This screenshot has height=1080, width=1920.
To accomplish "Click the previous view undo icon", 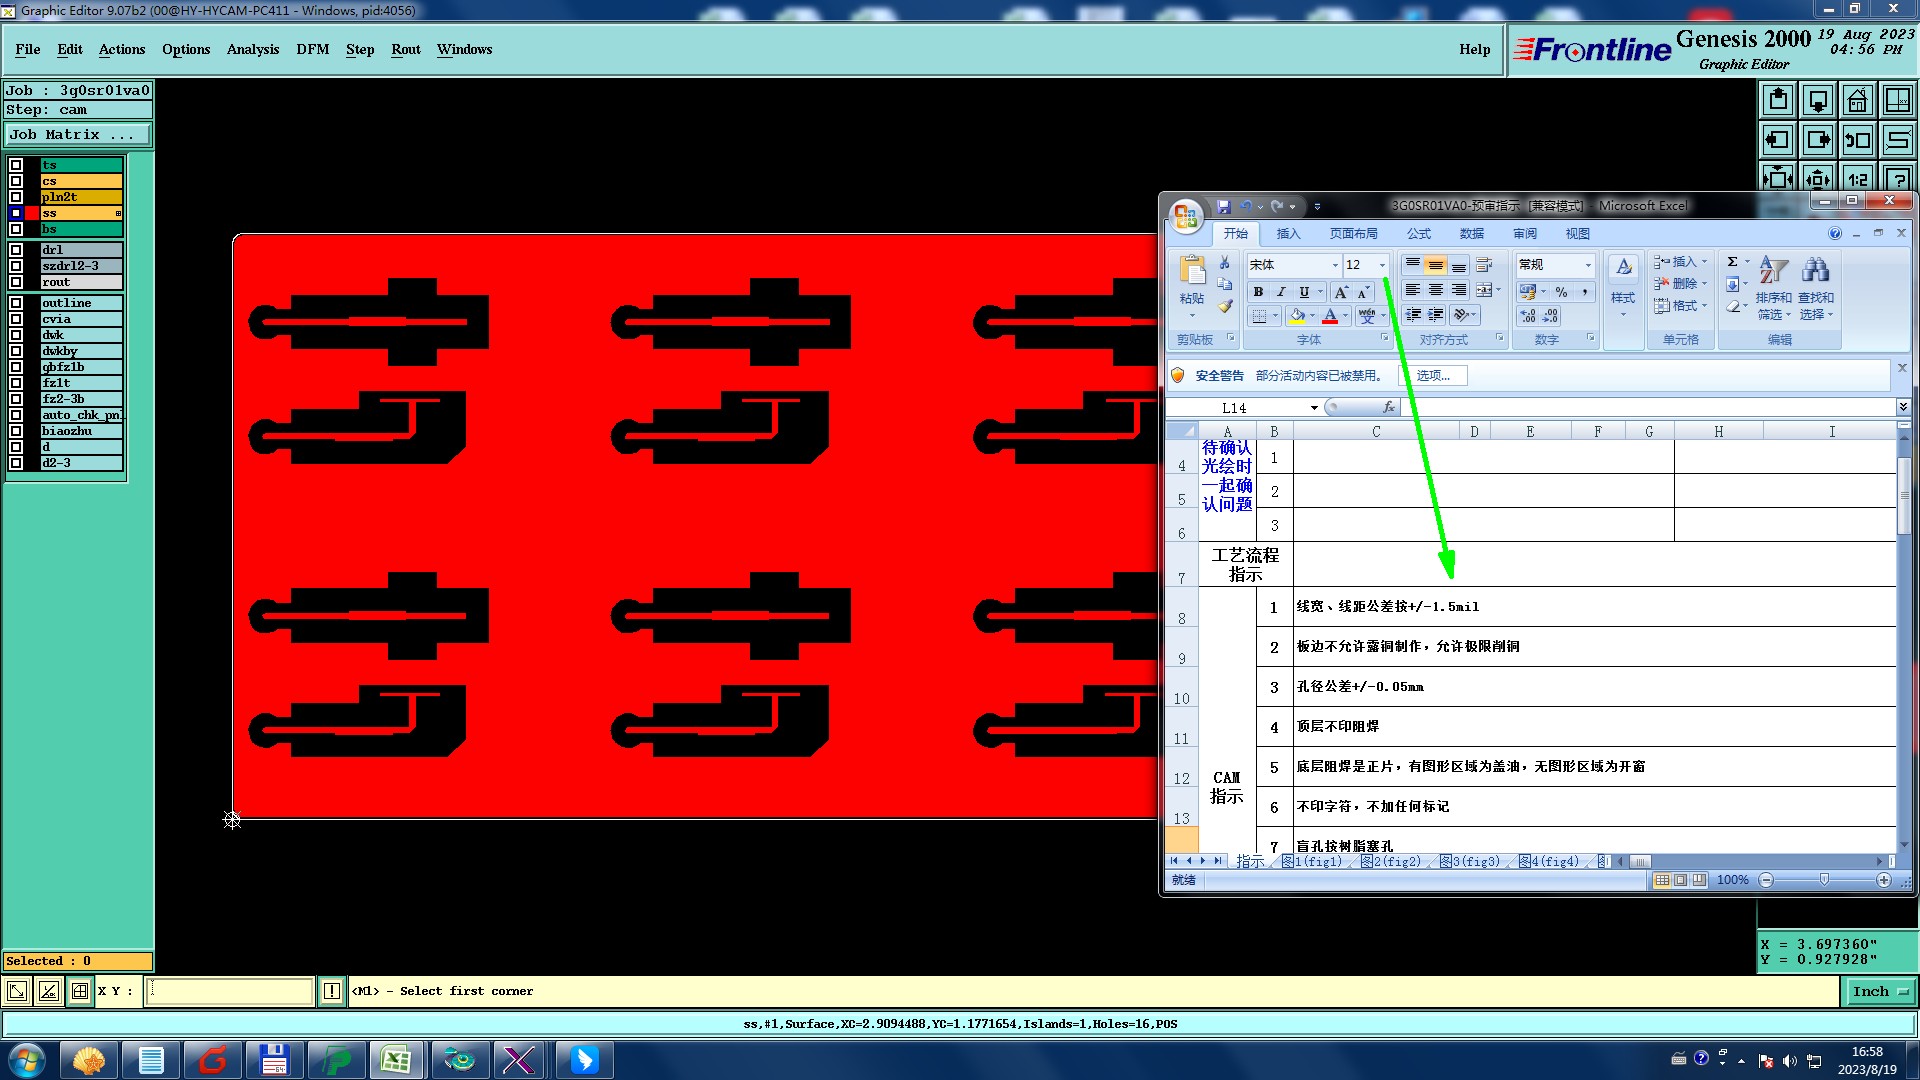I will click(x=1858, y=140).
